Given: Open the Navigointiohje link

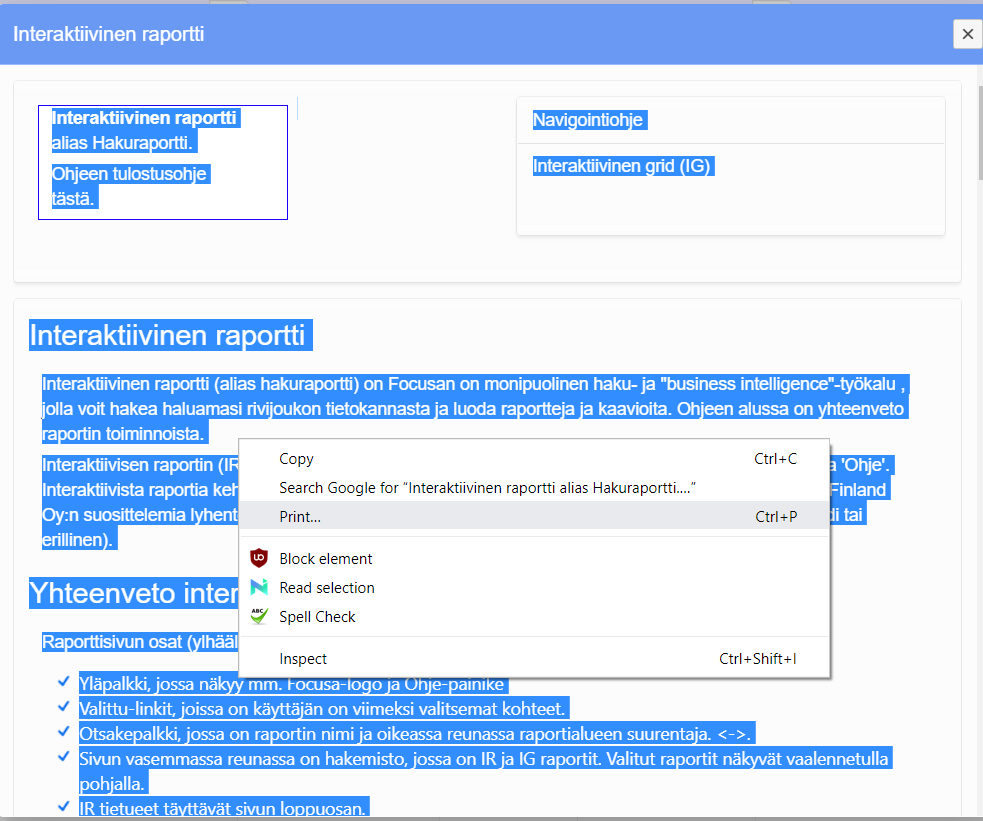Looking at the screenshot, I should pyautogui.click(x=588, y=121).
